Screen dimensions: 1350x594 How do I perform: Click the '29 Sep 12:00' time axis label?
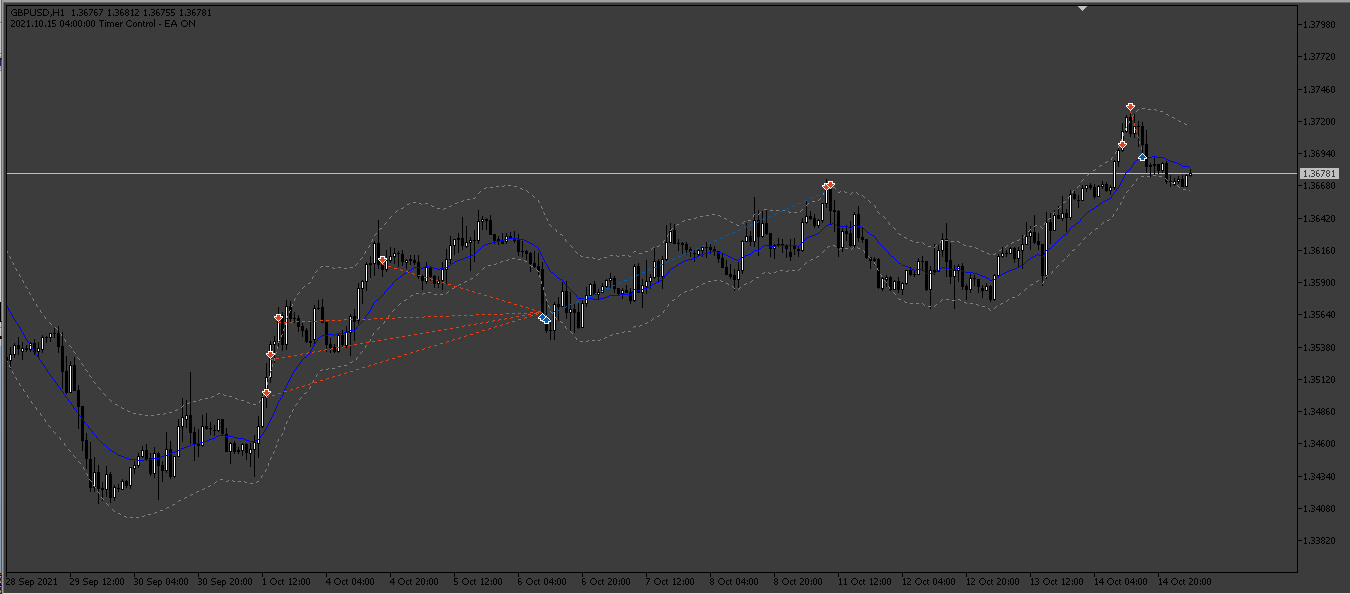[97, 581]
